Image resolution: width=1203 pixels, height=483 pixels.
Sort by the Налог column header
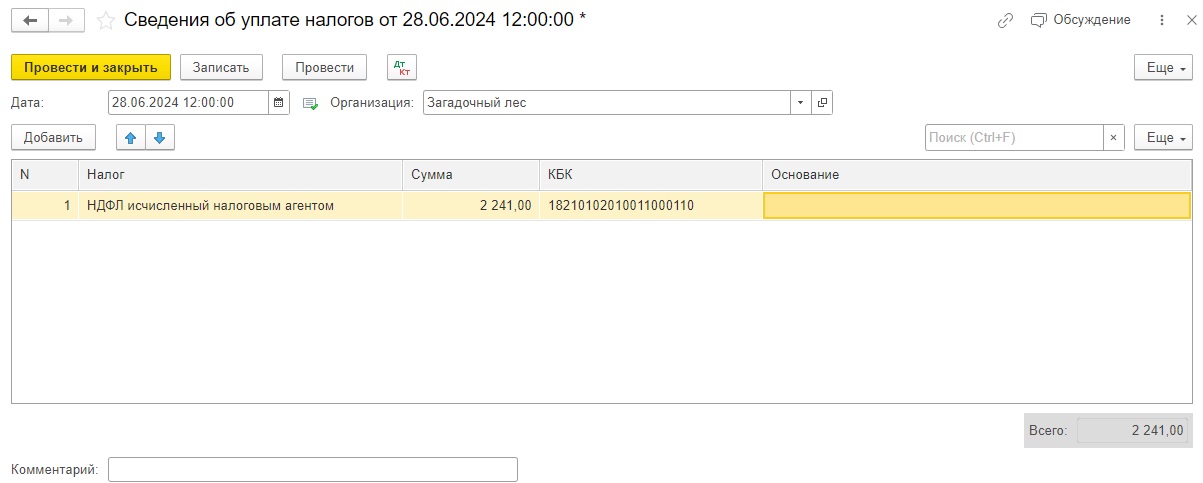coord(240,175)
